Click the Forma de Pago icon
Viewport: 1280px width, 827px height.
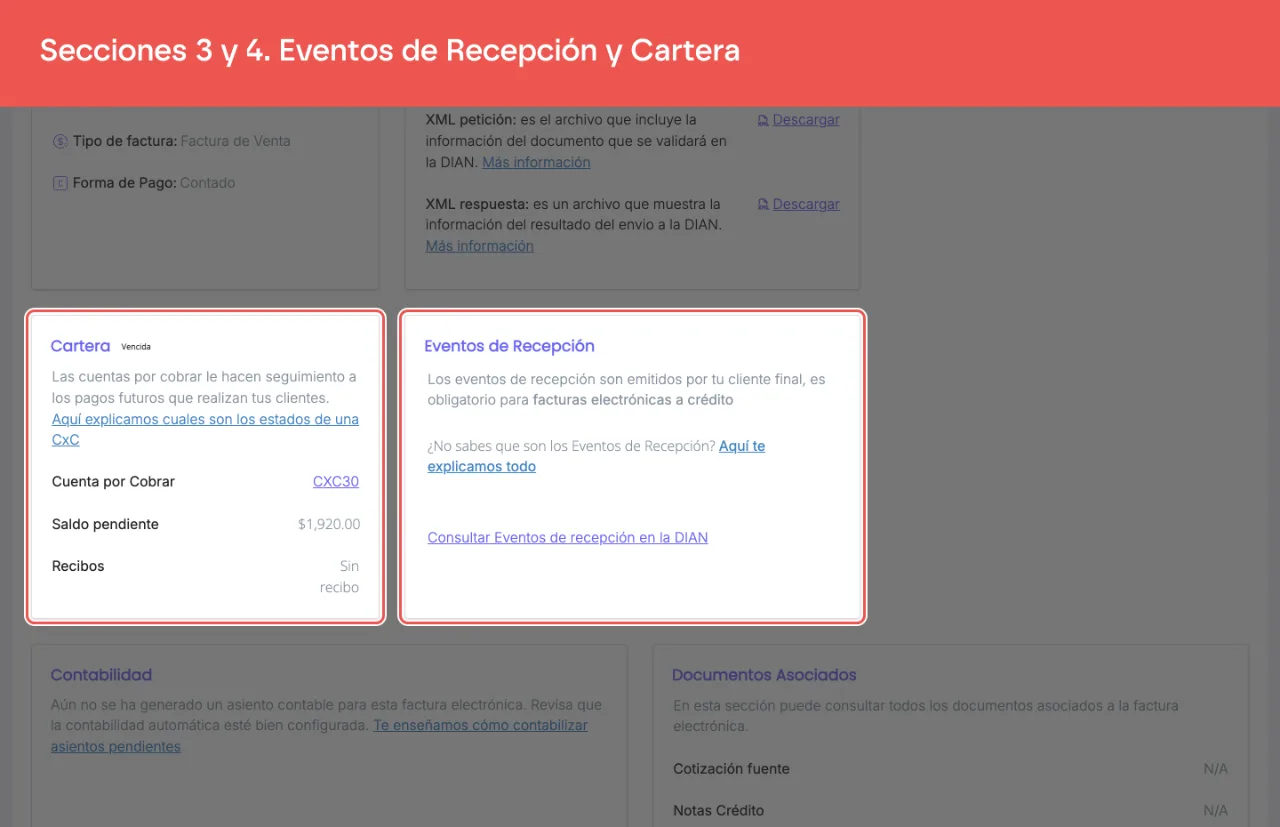[x=60, y=183]
